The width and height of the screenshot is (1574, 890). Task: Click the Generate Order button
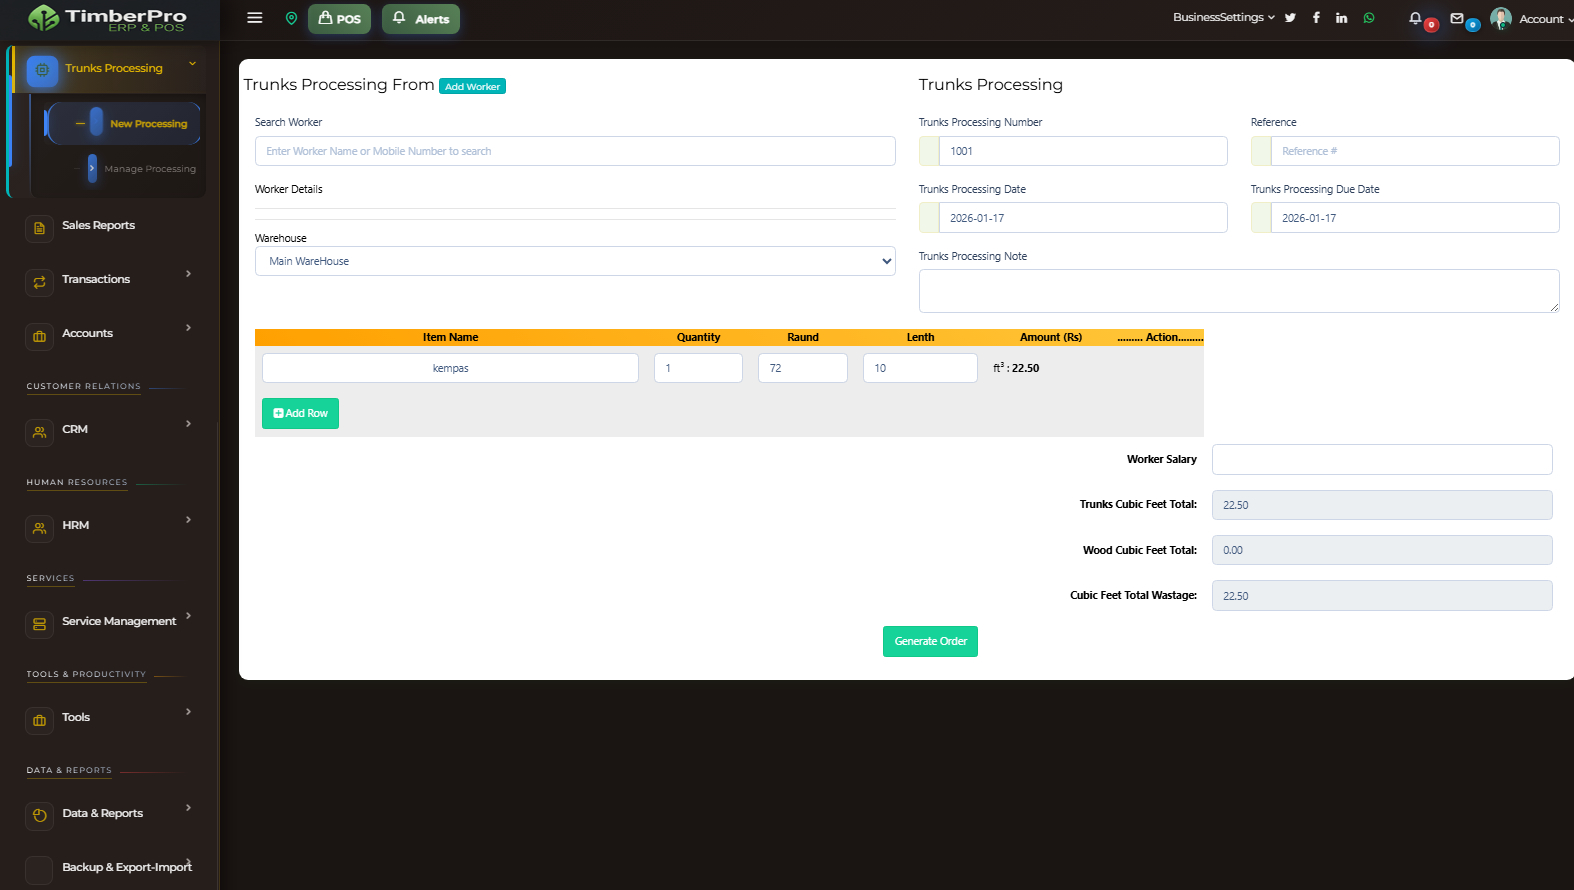point(930,641)
